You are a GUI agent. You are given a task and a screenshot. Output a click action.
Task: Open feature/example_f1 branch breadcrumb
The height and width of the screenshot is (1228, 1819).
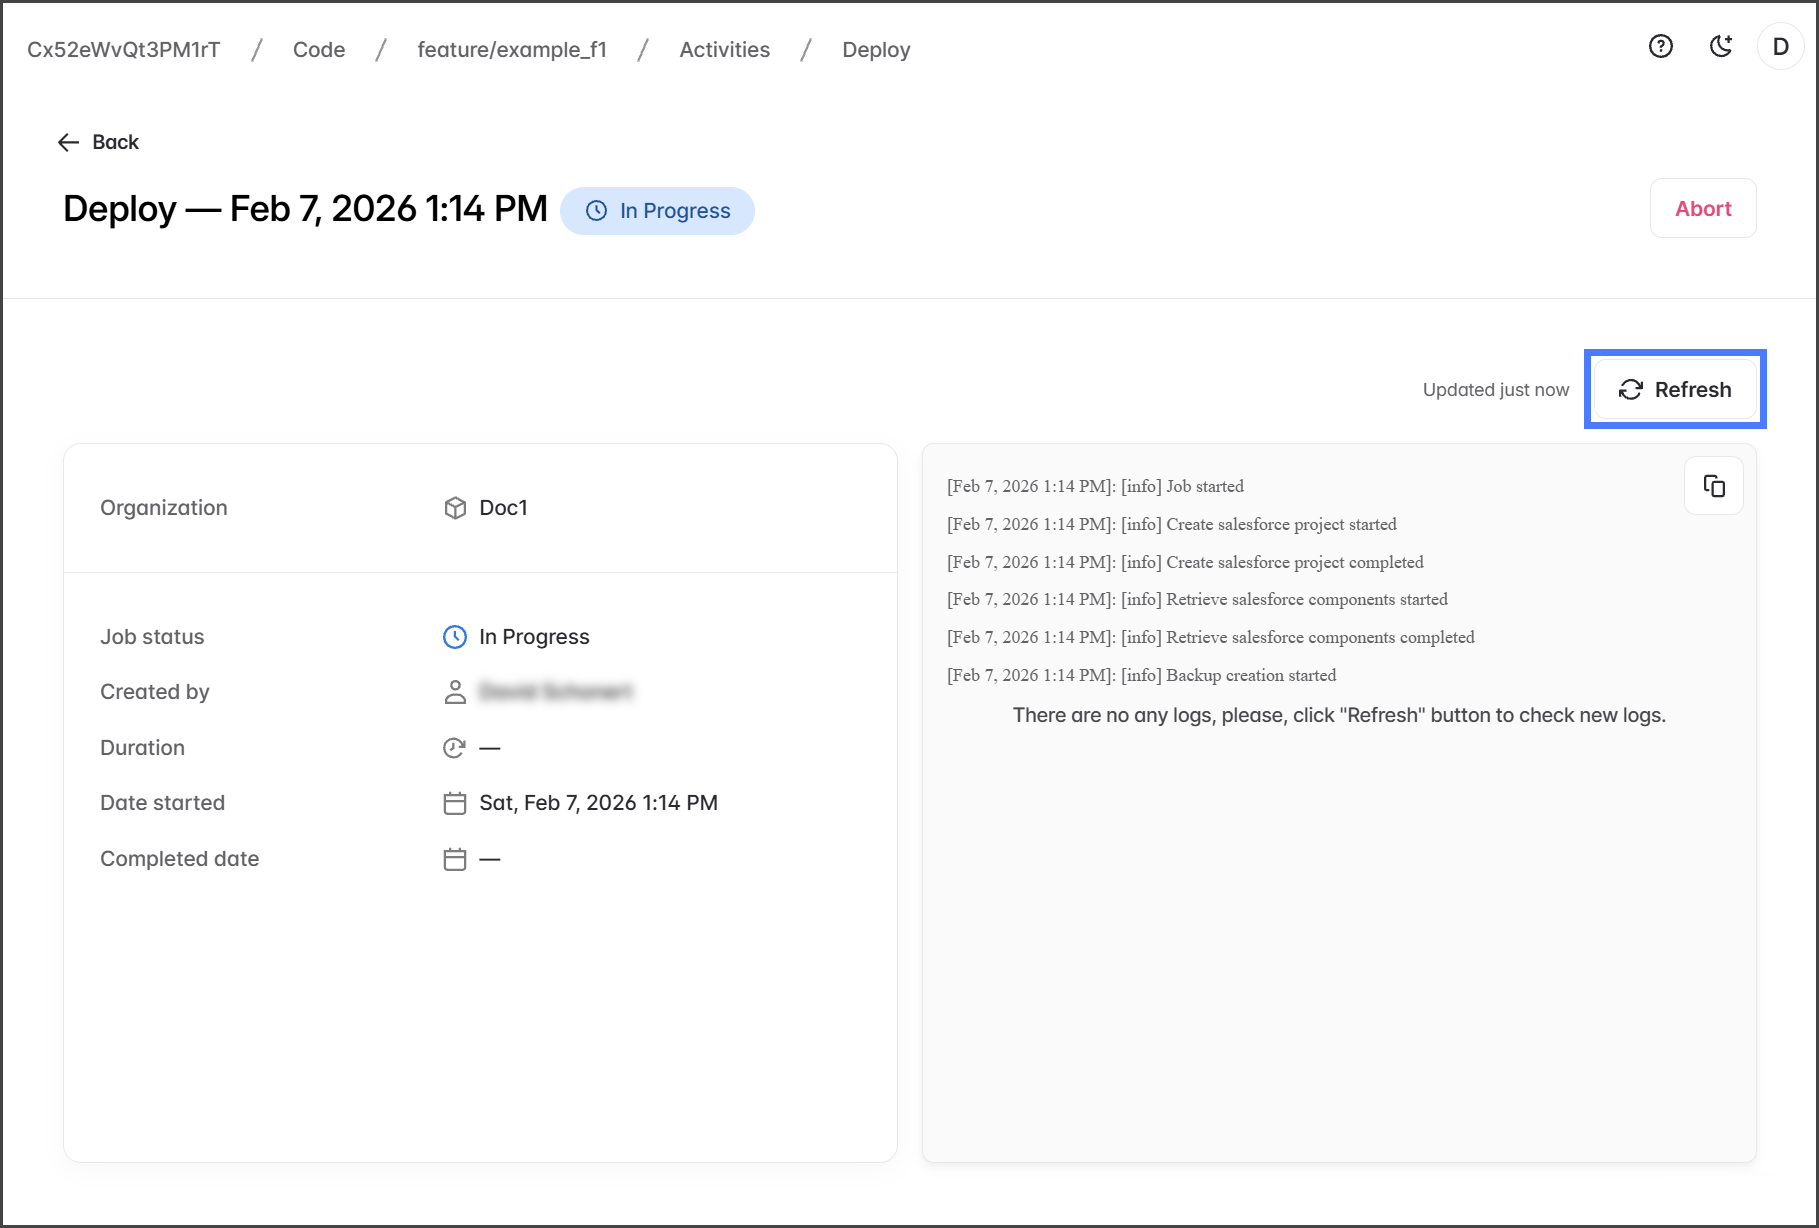pyautogui.click(x=512, y=50)
